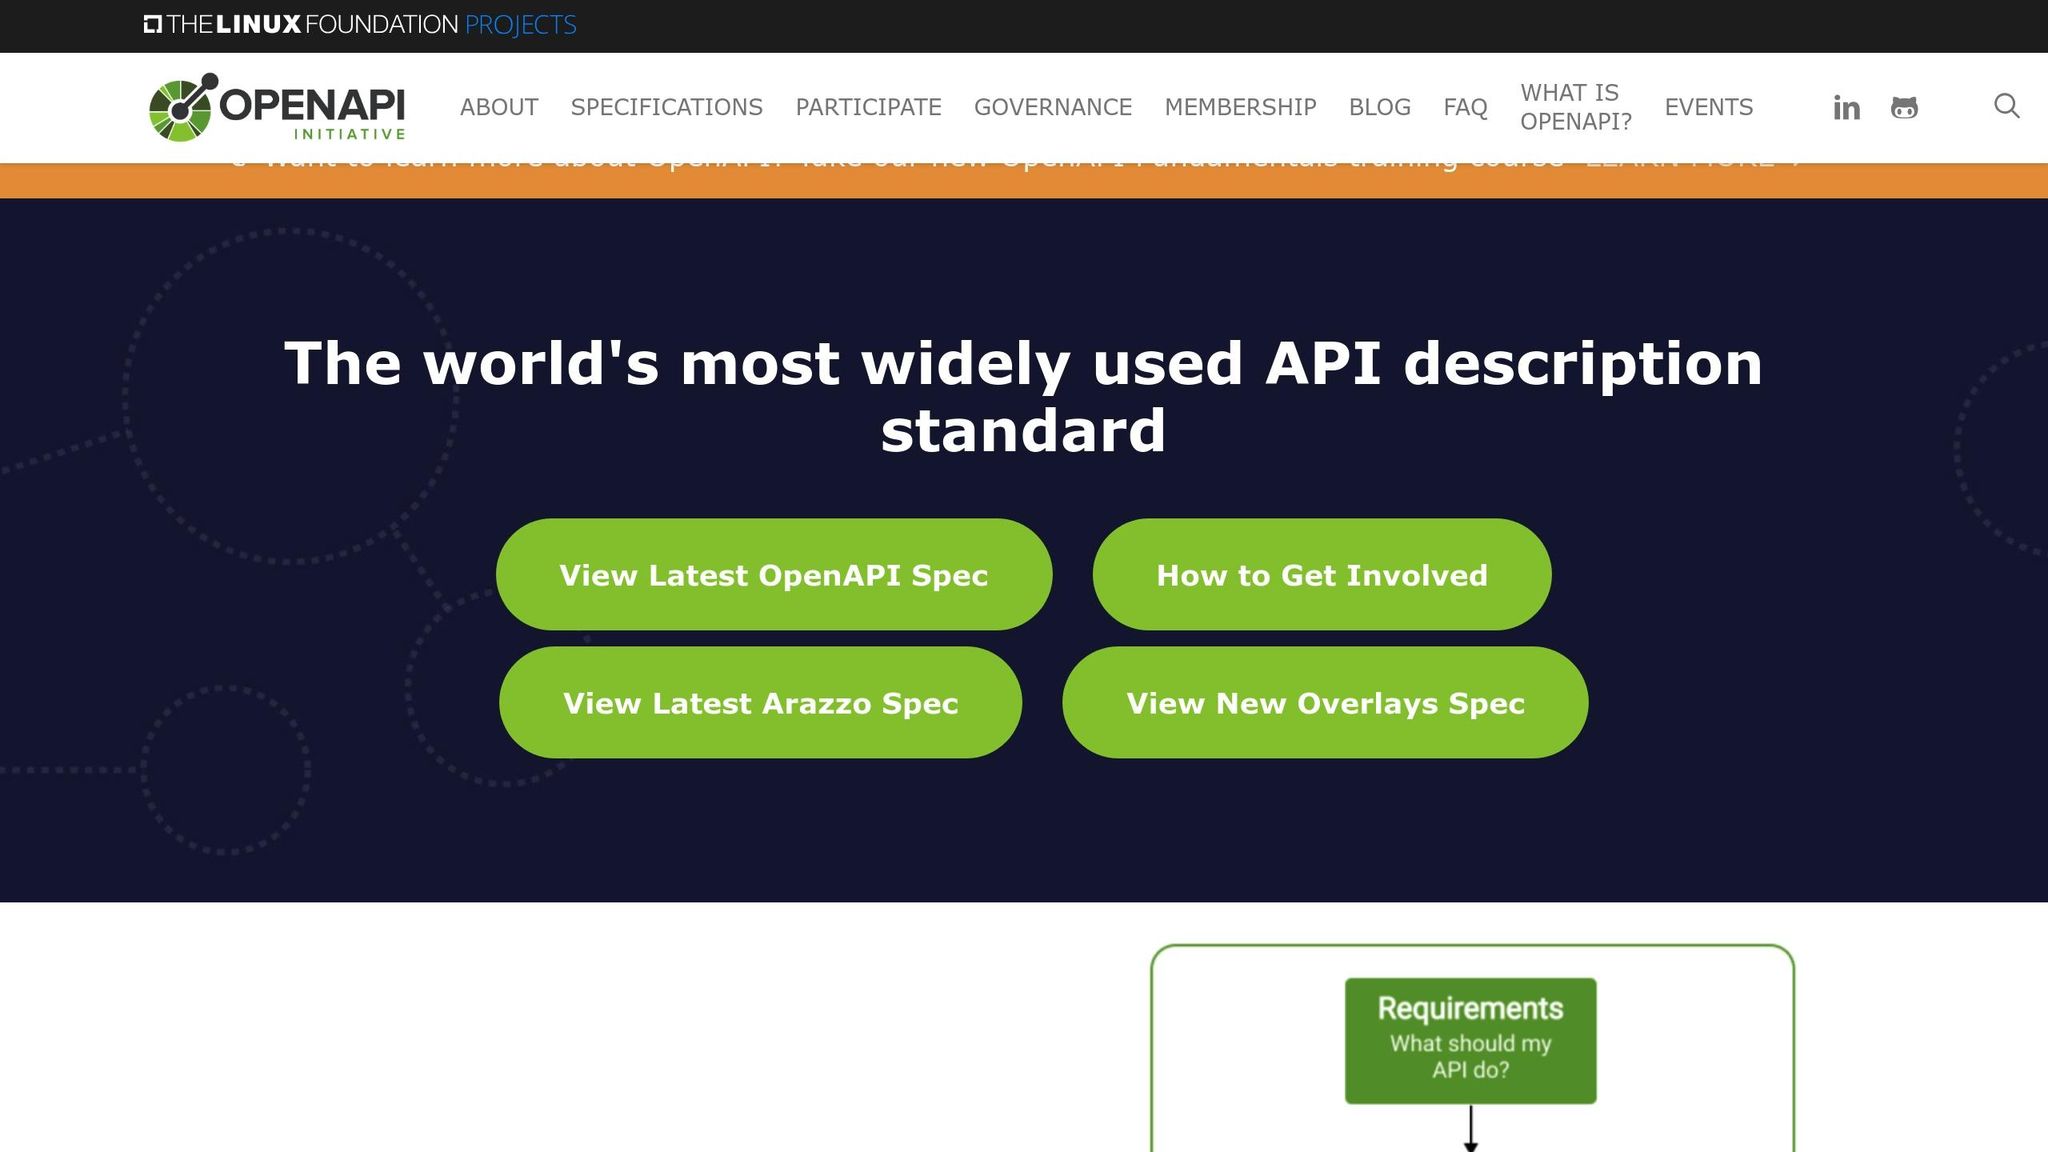This screenshot has width=2048, height=1152.
Task: Expand the Specifications menu
Action: [x=666, y=107]
